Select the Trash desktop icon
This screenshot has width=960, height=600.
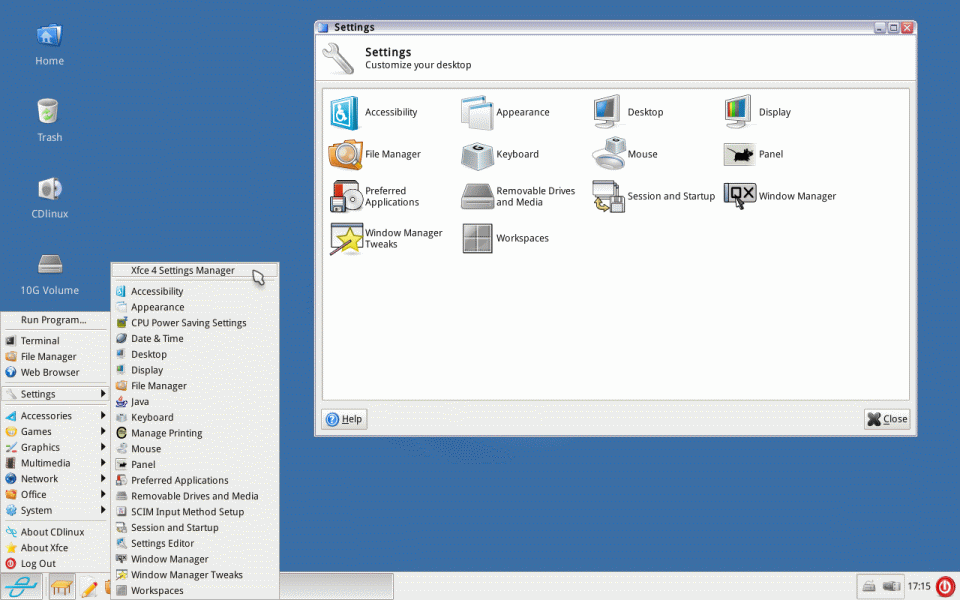tap(49, 121)
